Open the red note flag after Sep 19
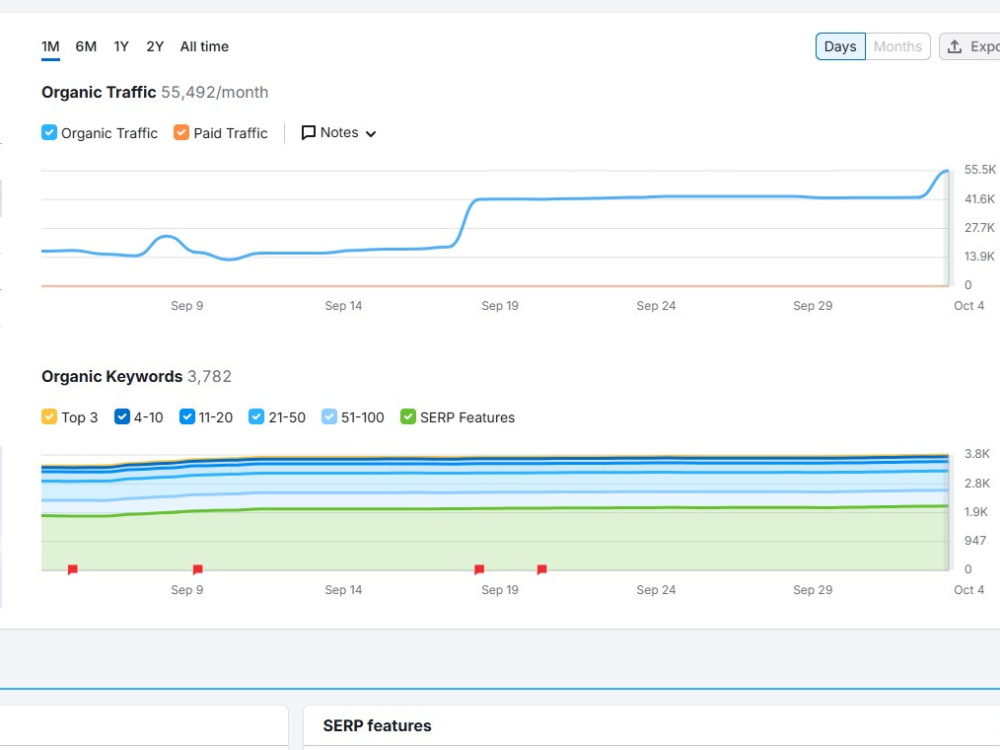 point(541,569)
